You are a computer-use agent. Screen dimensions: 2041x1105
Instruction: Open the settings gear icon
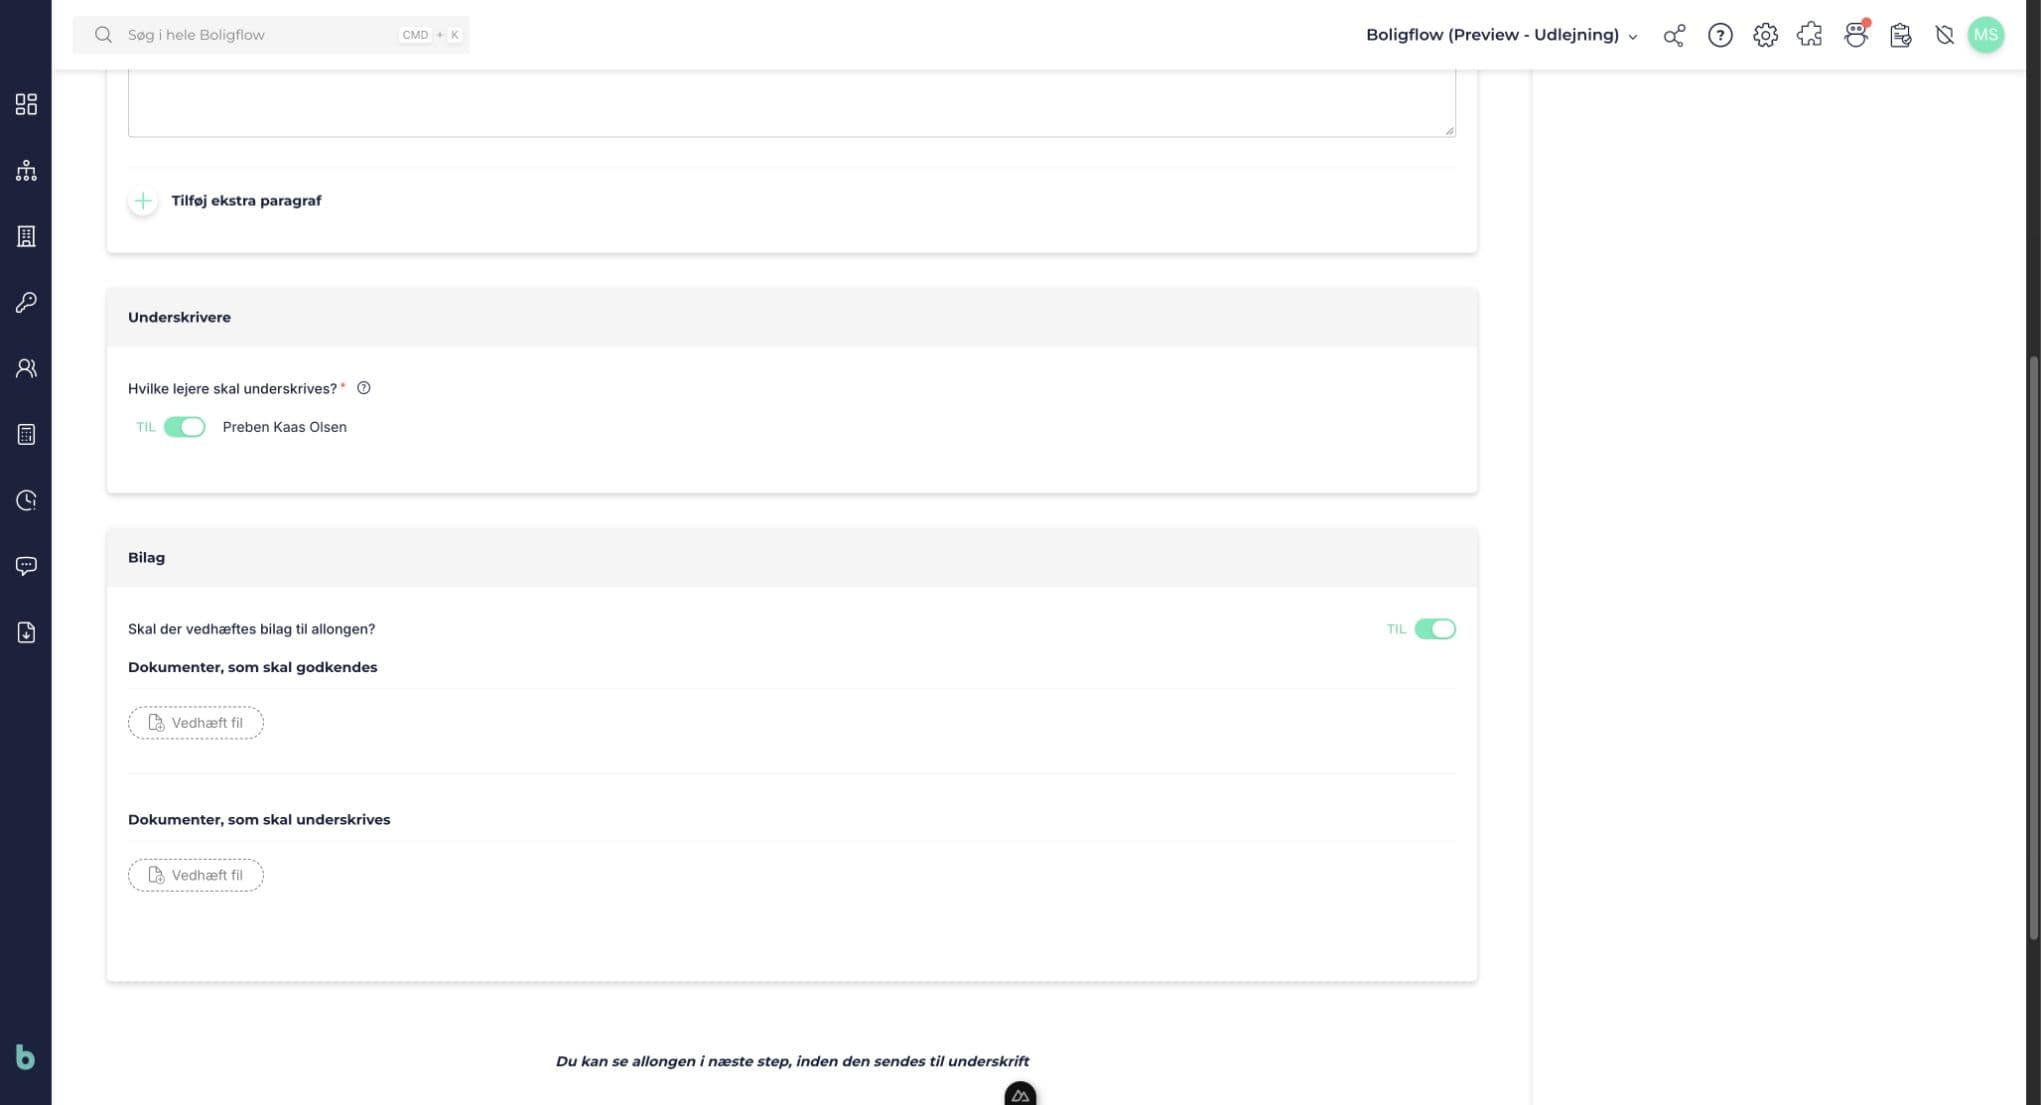click(x=1765, y=35)
